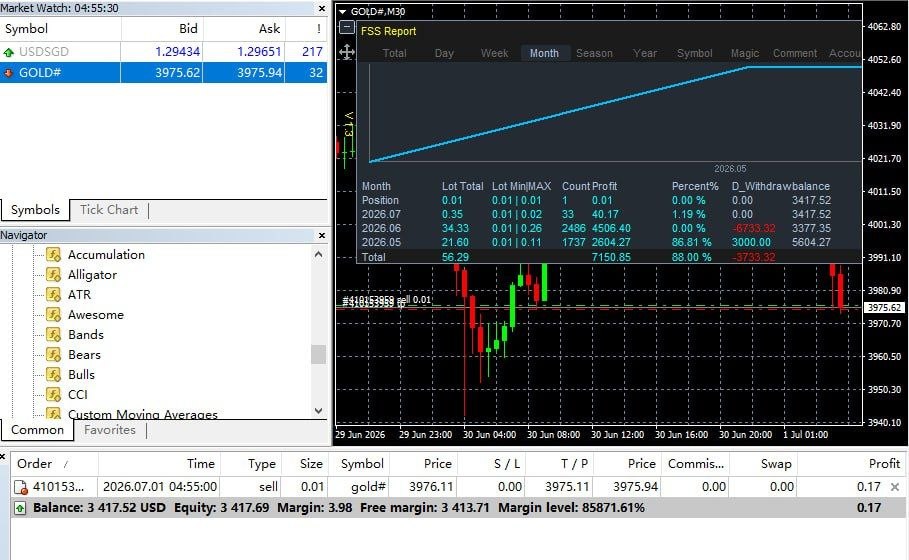Click the Bulls indicator icon

click(x=53, y=374)
